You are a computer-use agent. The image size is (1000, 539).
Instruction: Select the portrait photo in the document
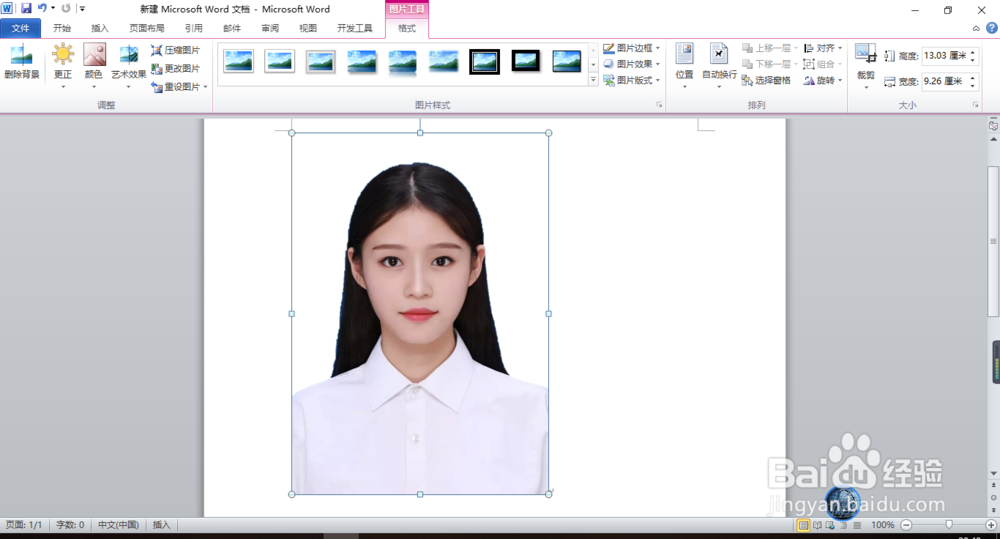point(420,314)
